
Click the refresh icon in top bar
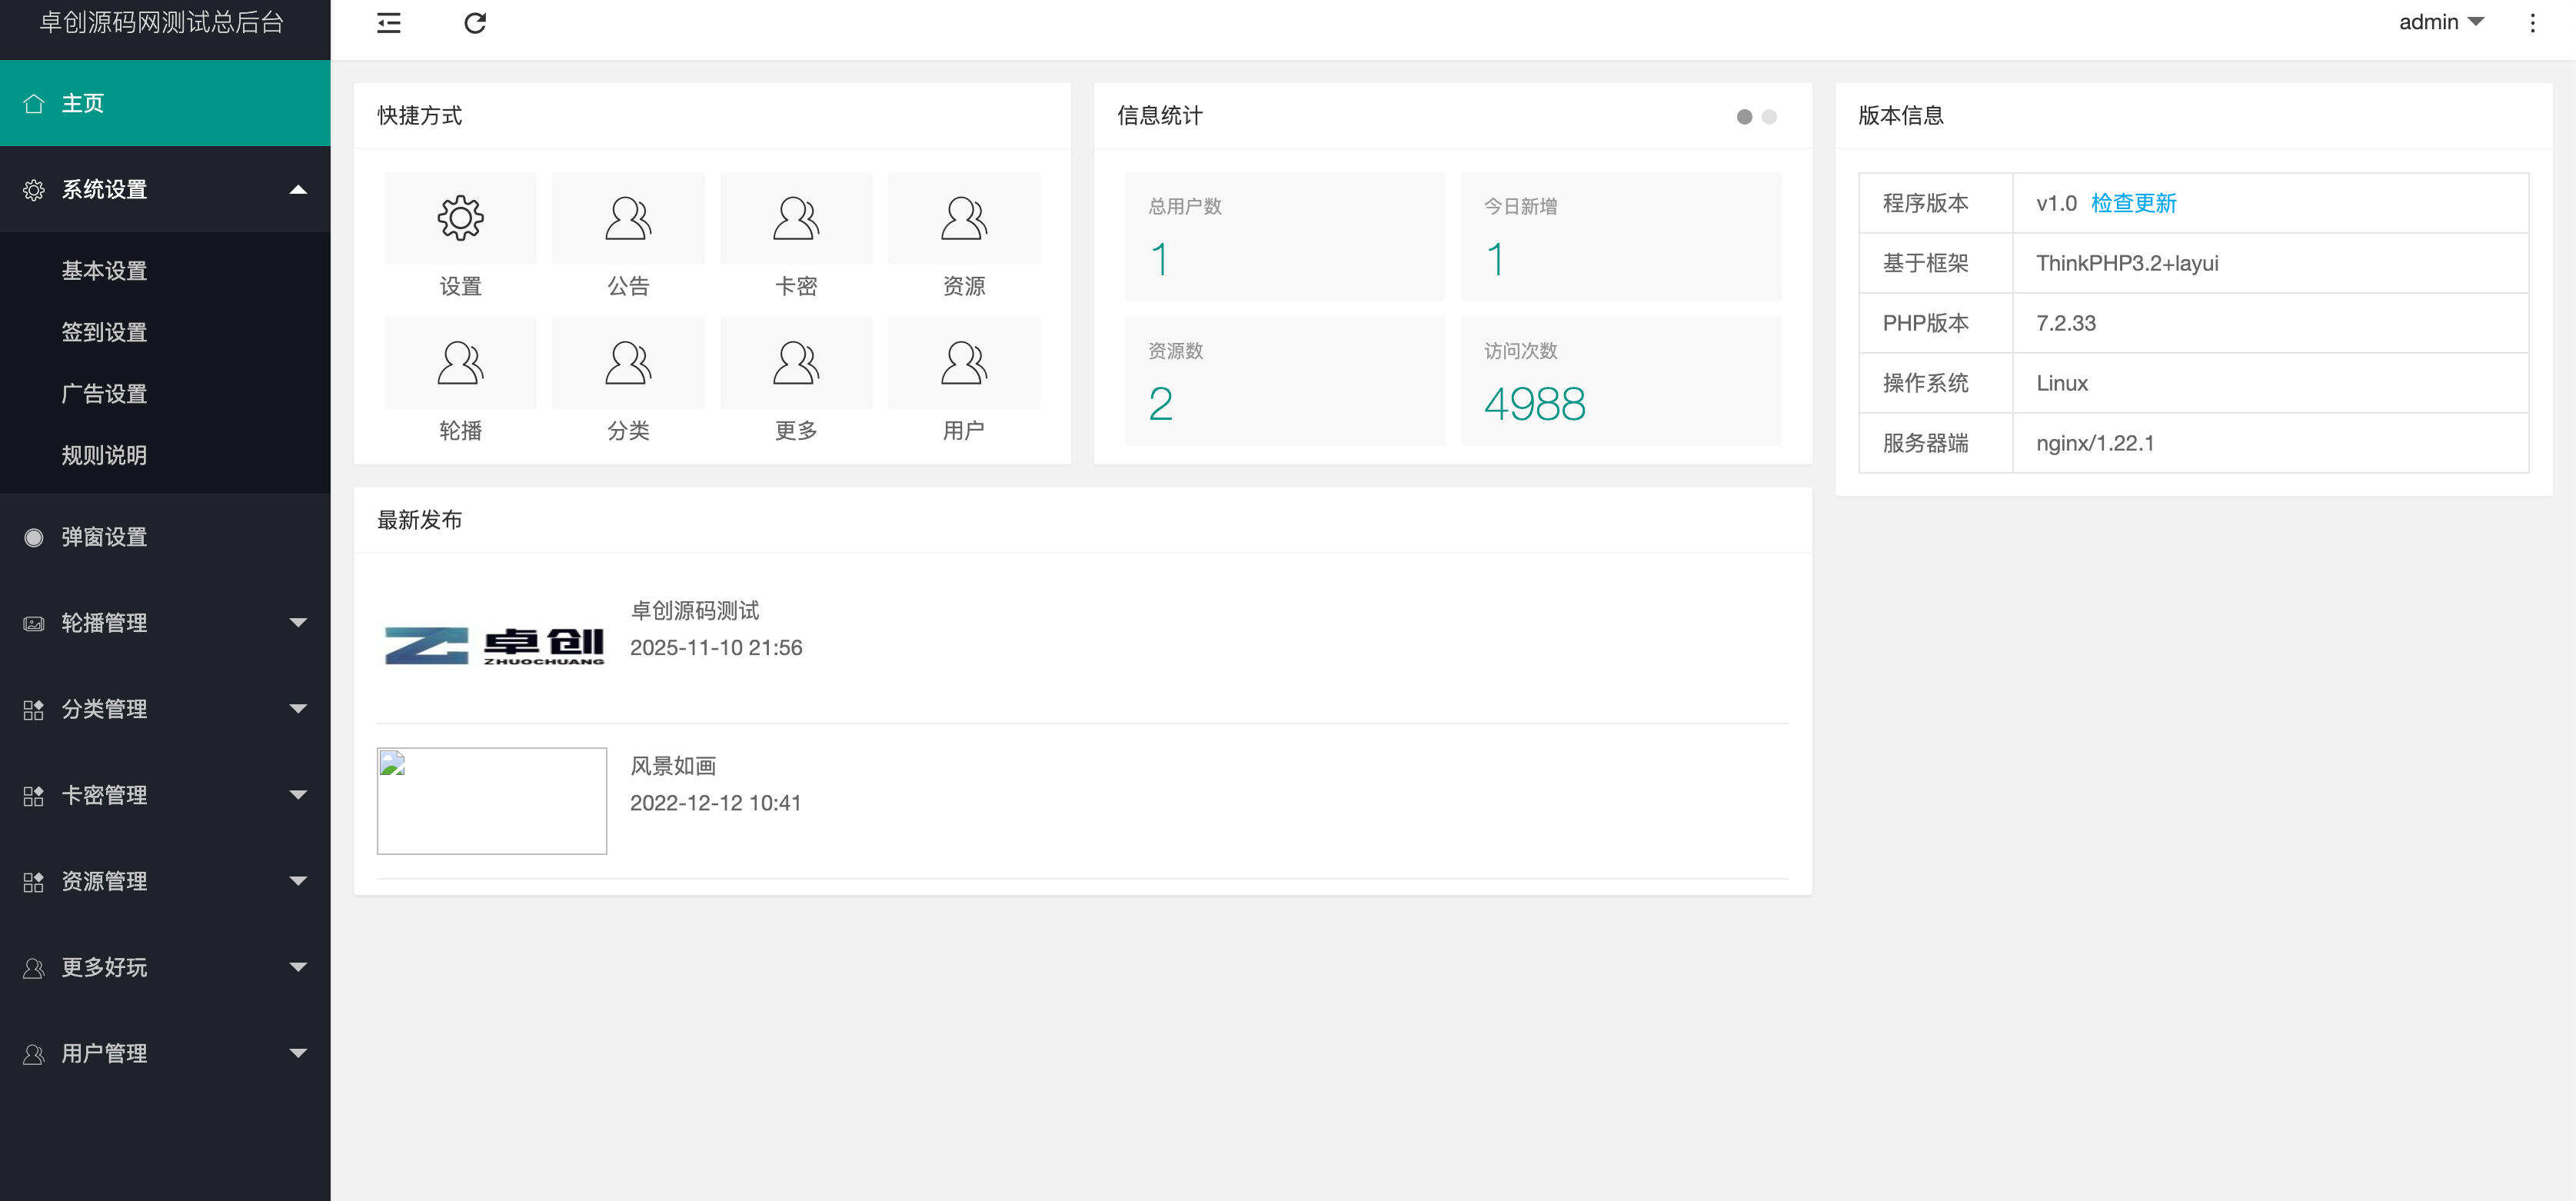(475, 23)
